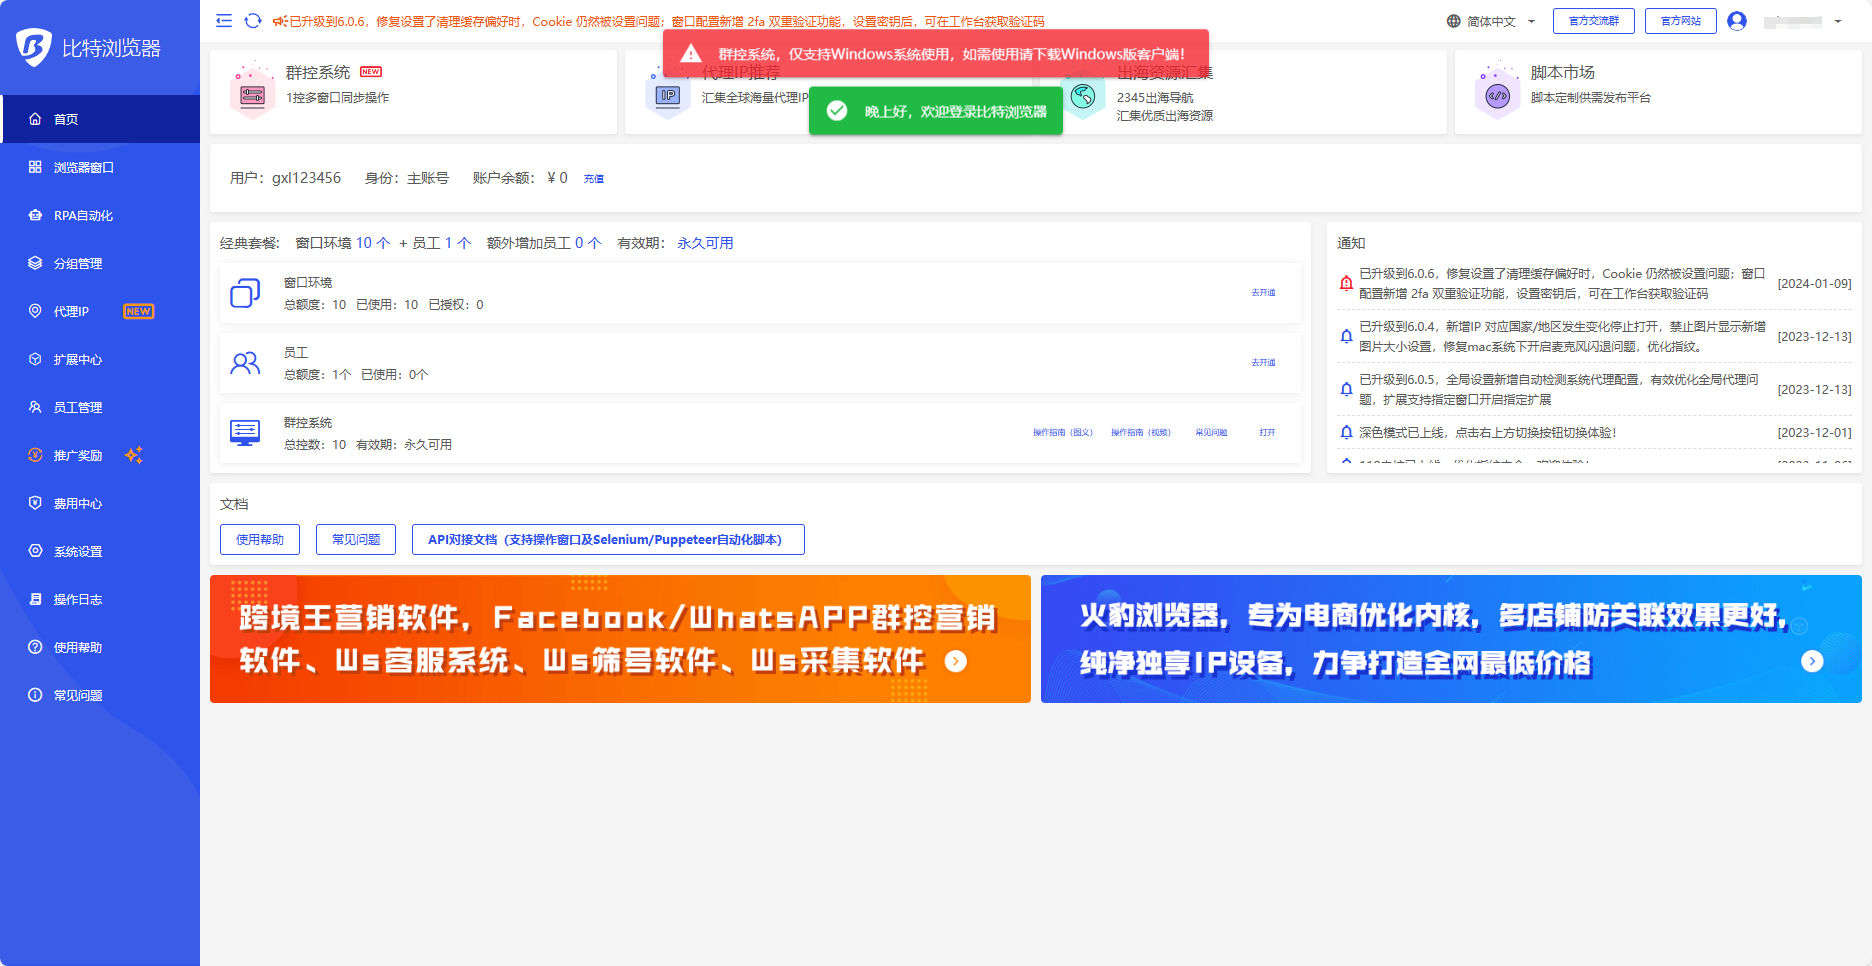Click the green 晚上好 welcome toast

point(936,111)
